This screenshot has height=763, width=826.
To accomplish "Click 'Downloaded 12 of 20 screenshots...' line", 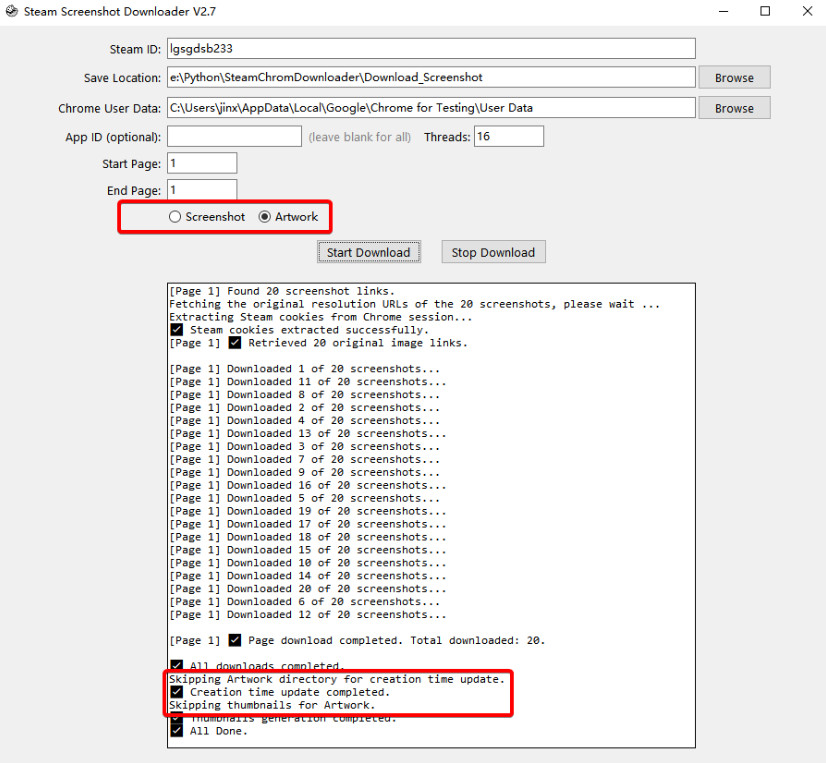I will point(308,614).
